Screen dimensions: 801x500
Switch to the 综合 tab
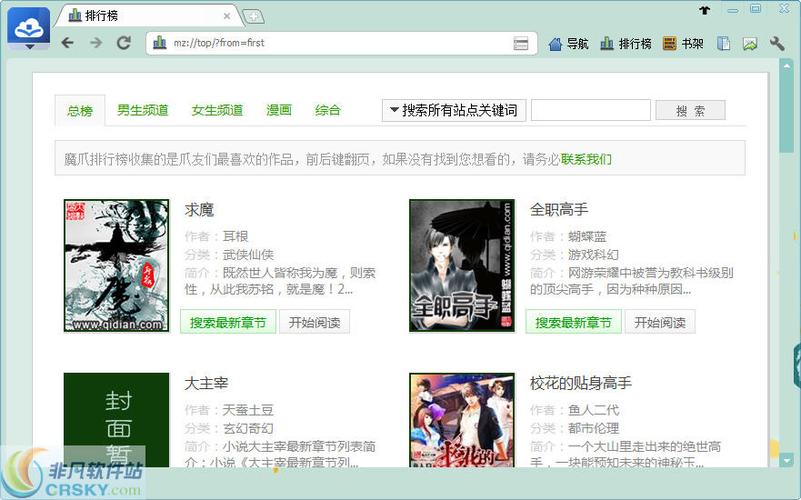327,110
